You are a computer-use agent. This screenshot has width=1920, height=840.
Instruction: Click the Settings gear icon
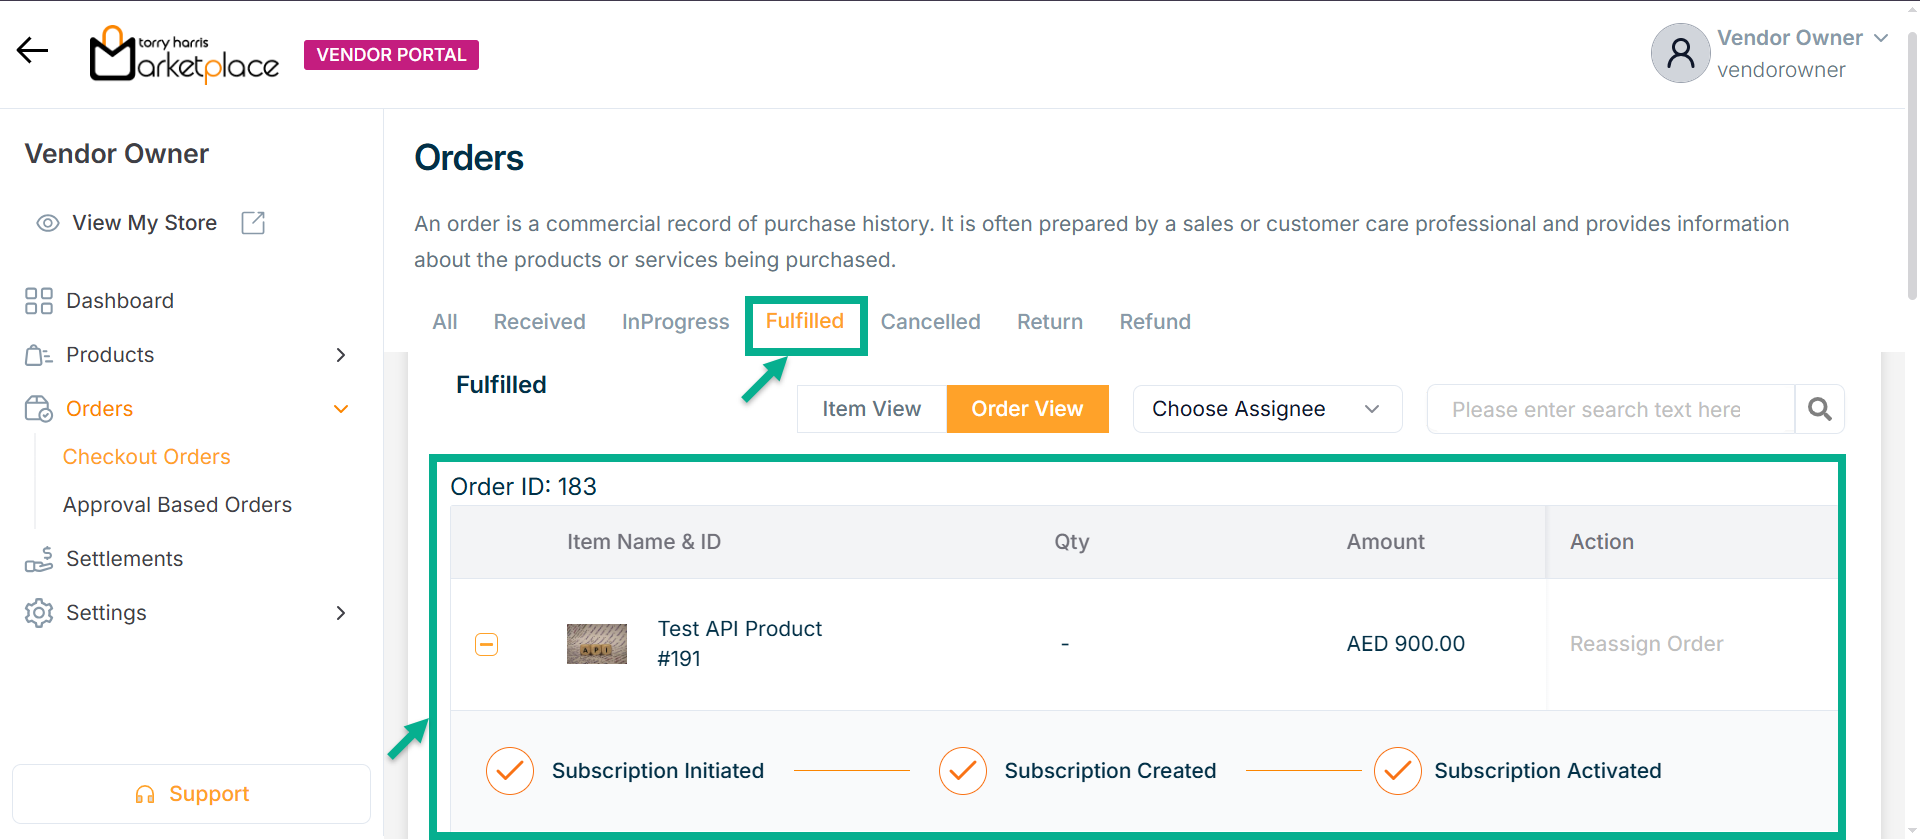(x=39, y=613)
